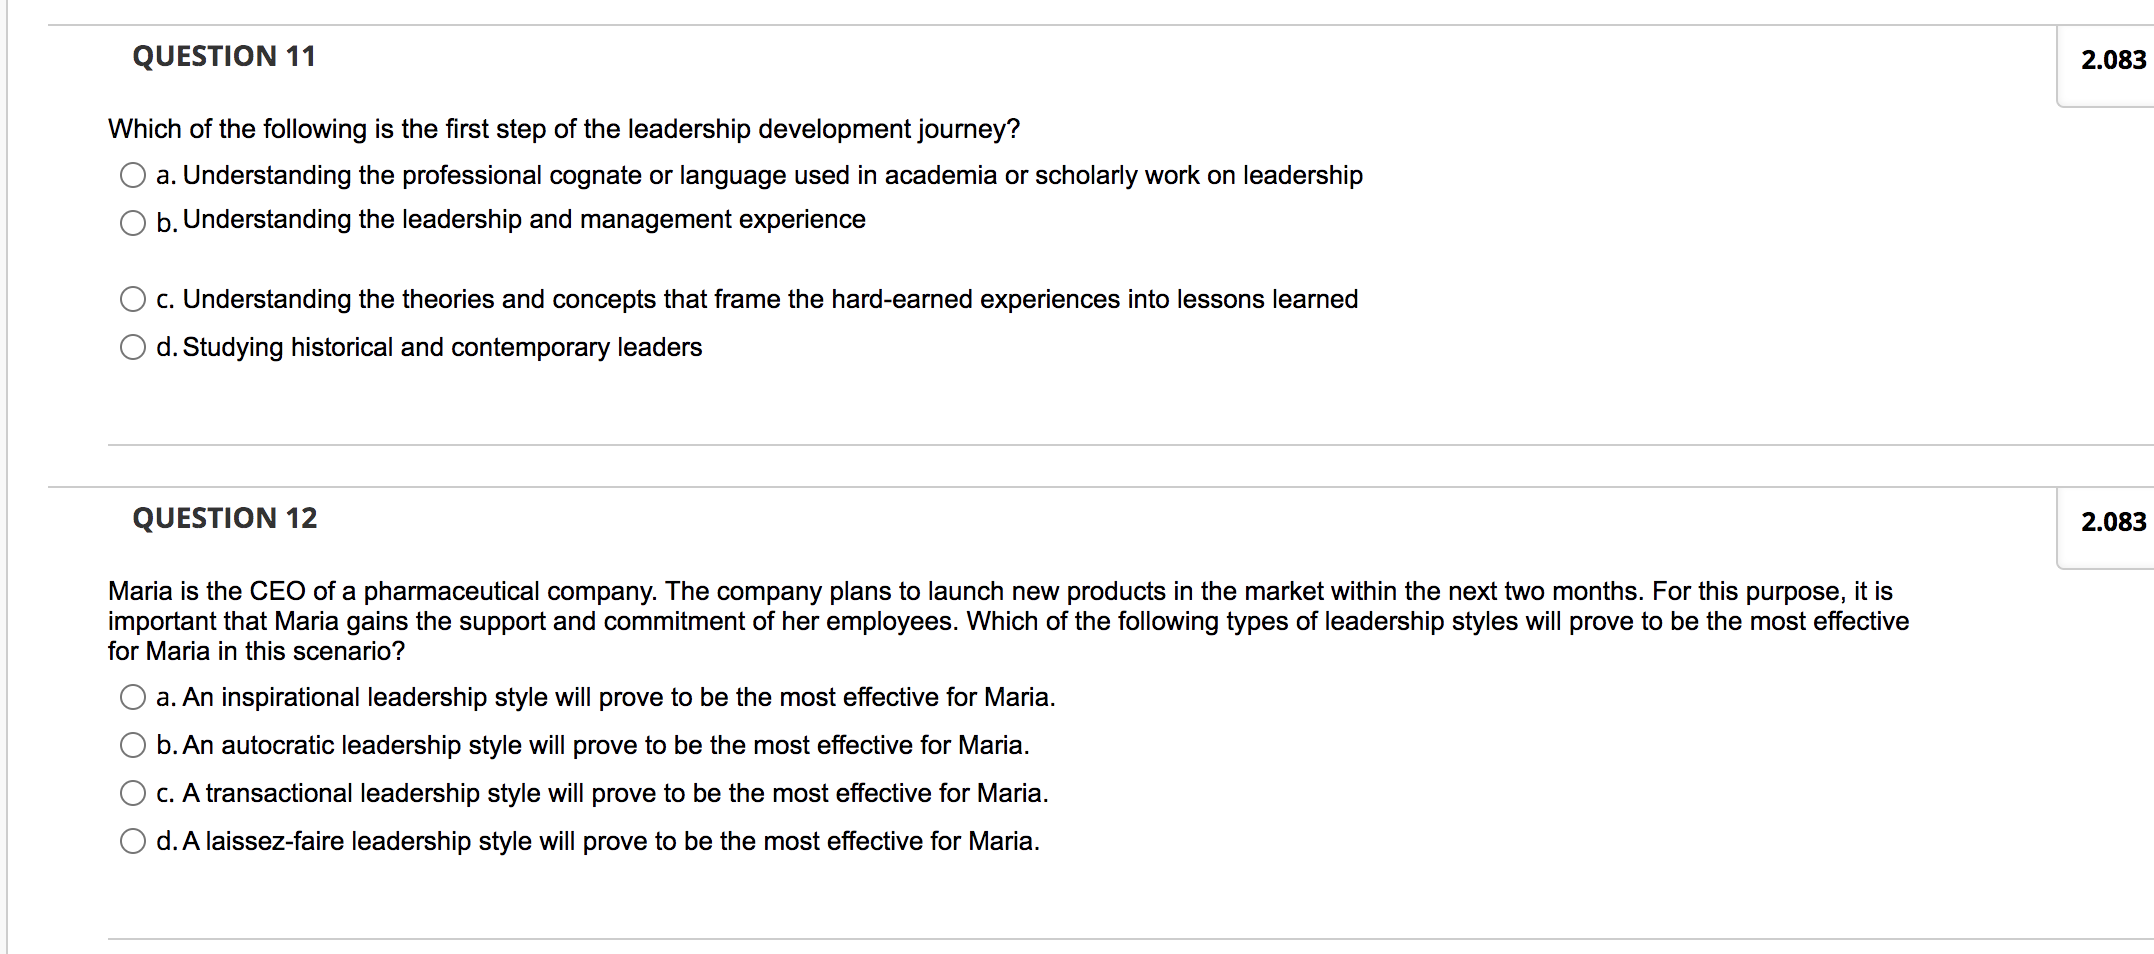2154x954 pixels.
Task: Click the 'inspirational leadership style' answer text
Action: tap(618, 698)
